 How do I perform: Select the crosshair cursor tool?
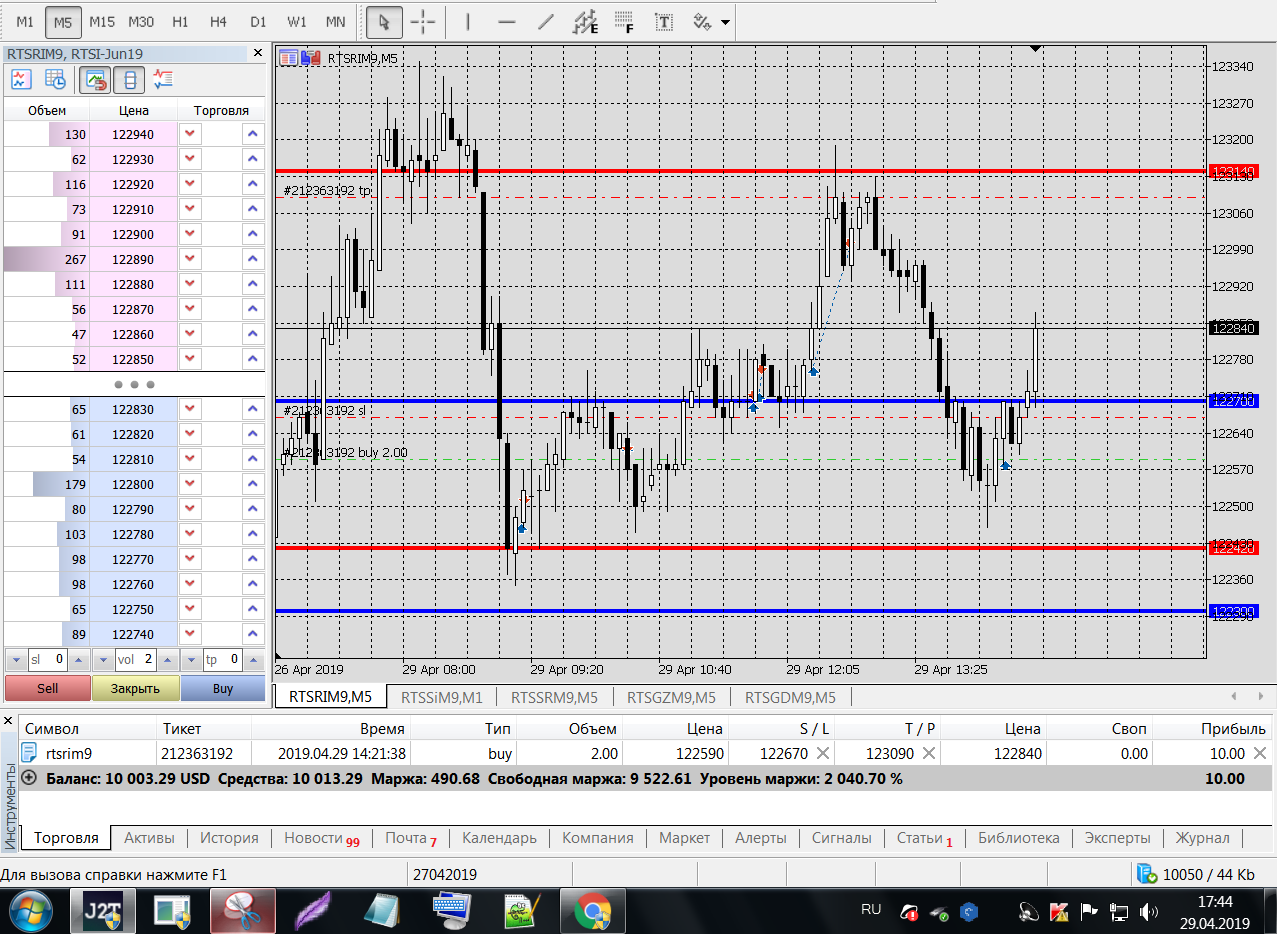click(x=423, y=21)
